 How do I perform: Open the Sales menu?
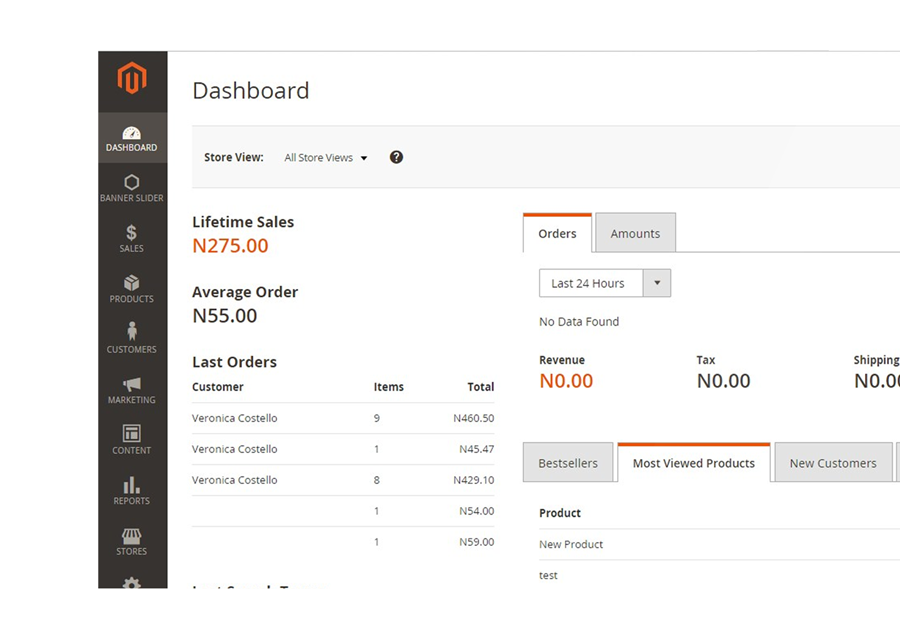(132, 239)
